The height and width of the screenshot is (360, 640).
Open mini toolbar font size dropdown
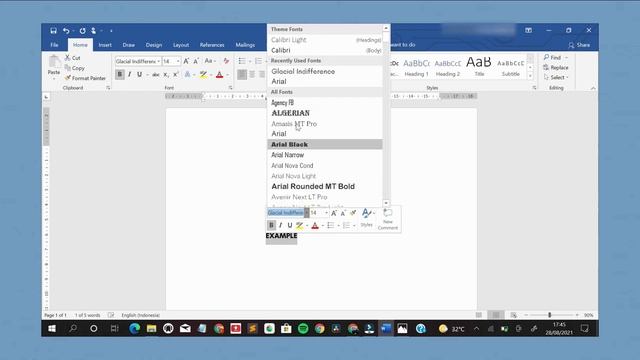326,213
